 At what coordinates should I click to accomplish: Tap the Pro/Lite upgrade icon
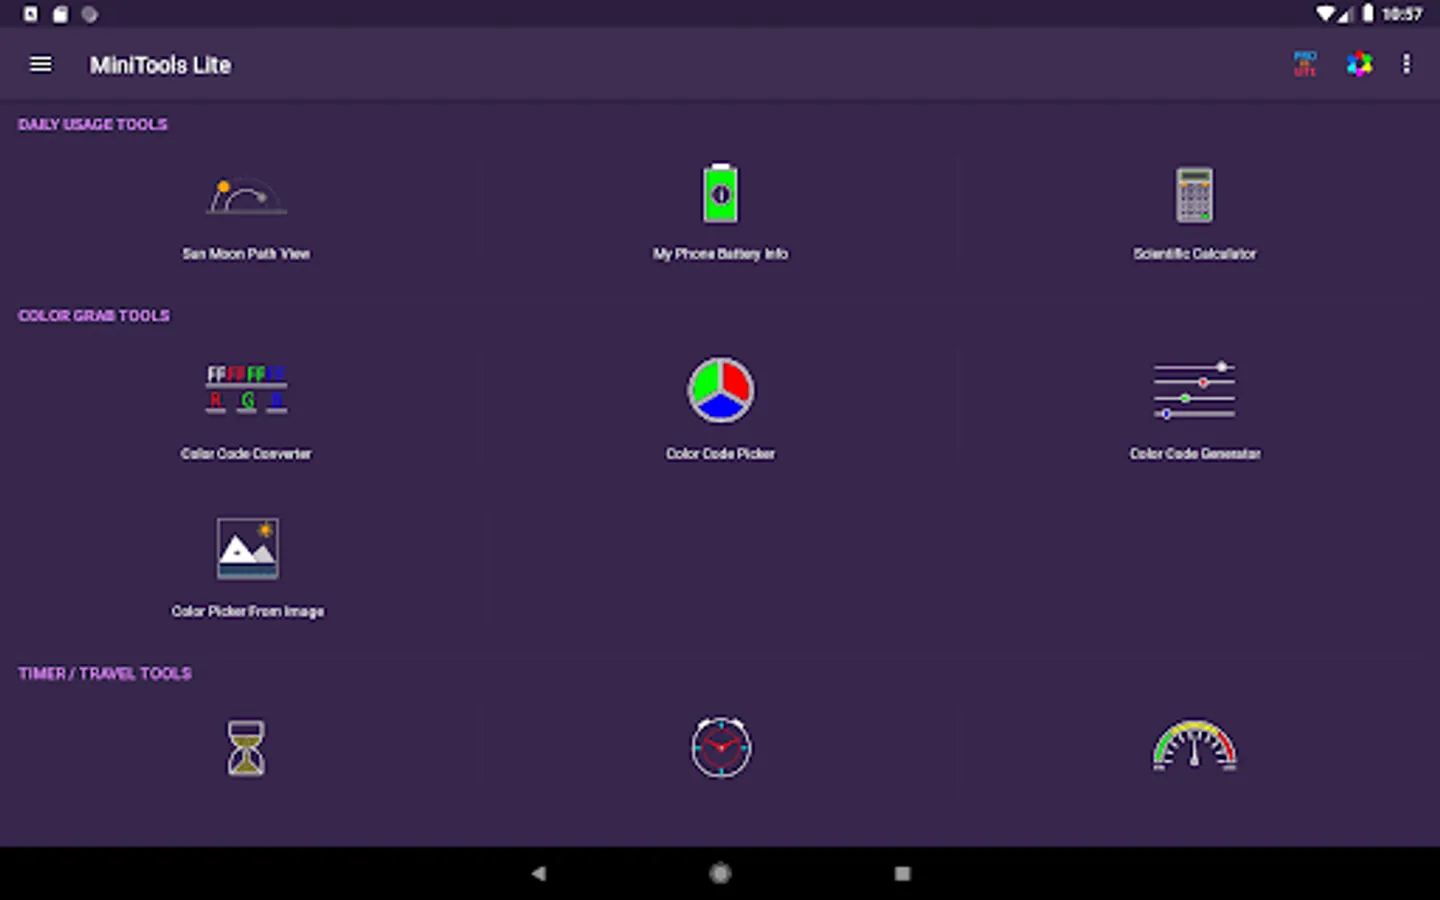[1305, 64]
